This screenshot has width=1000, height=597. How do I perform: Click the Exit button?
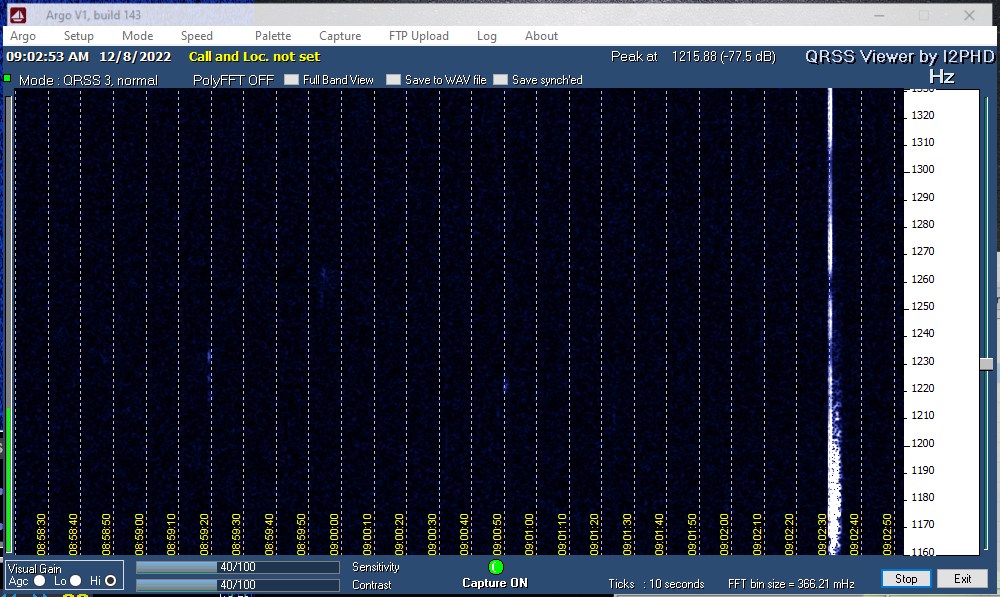pyautogui.click(x=962, y=579)
